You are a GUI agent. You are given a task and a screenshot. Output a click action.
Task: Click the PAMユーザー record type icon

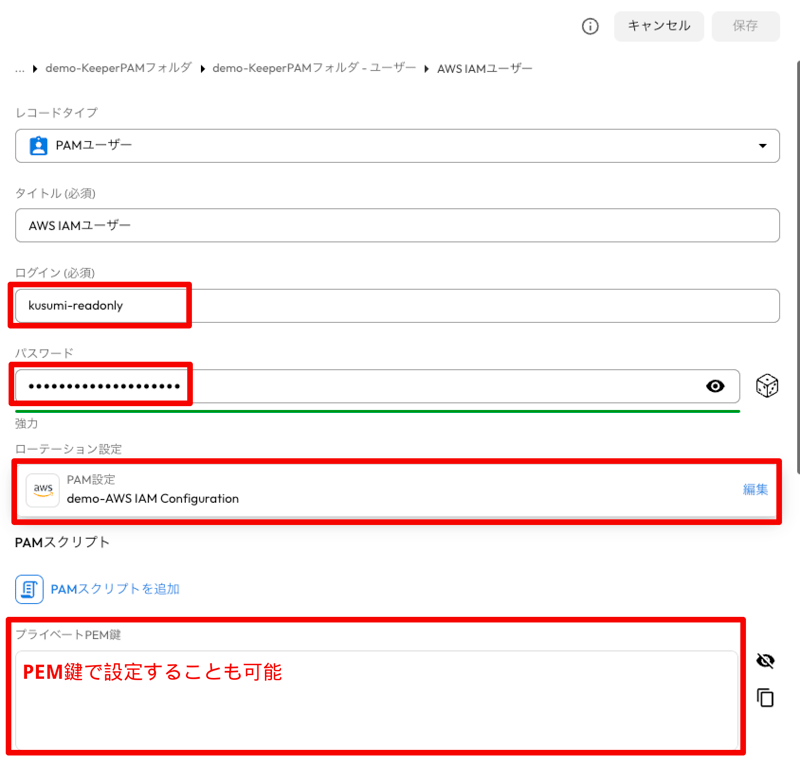38,146
